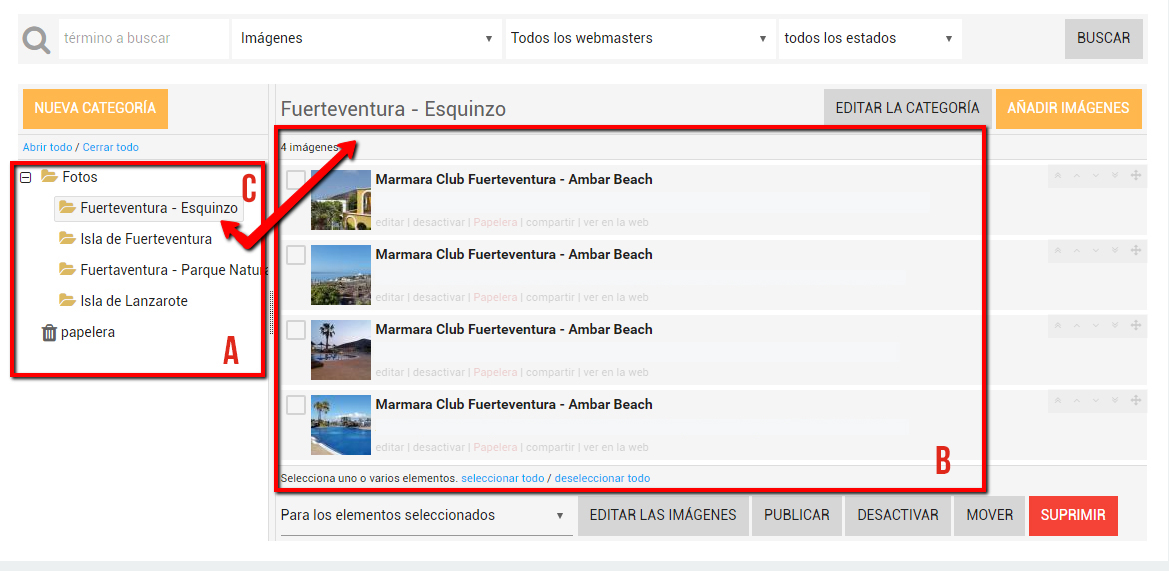
Task: Click the deseleccionar todo link
Action: click(602, 478)
